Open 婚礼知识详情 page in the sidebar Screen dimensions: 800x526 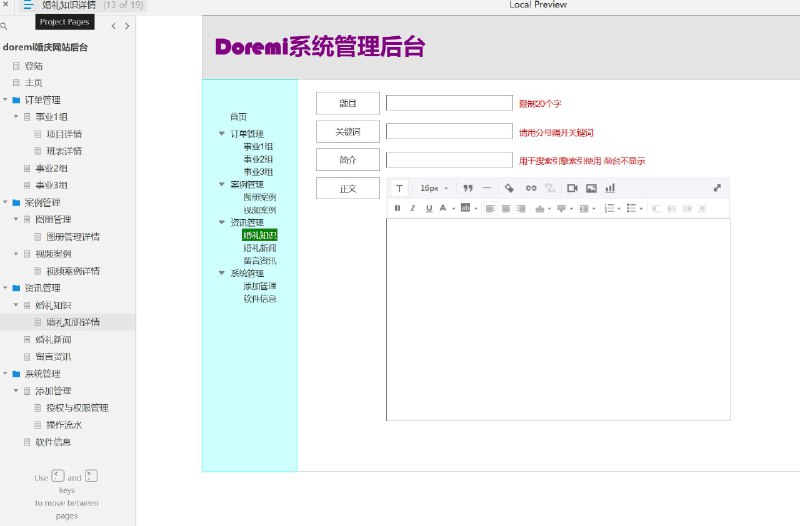(x=73, y=322)
